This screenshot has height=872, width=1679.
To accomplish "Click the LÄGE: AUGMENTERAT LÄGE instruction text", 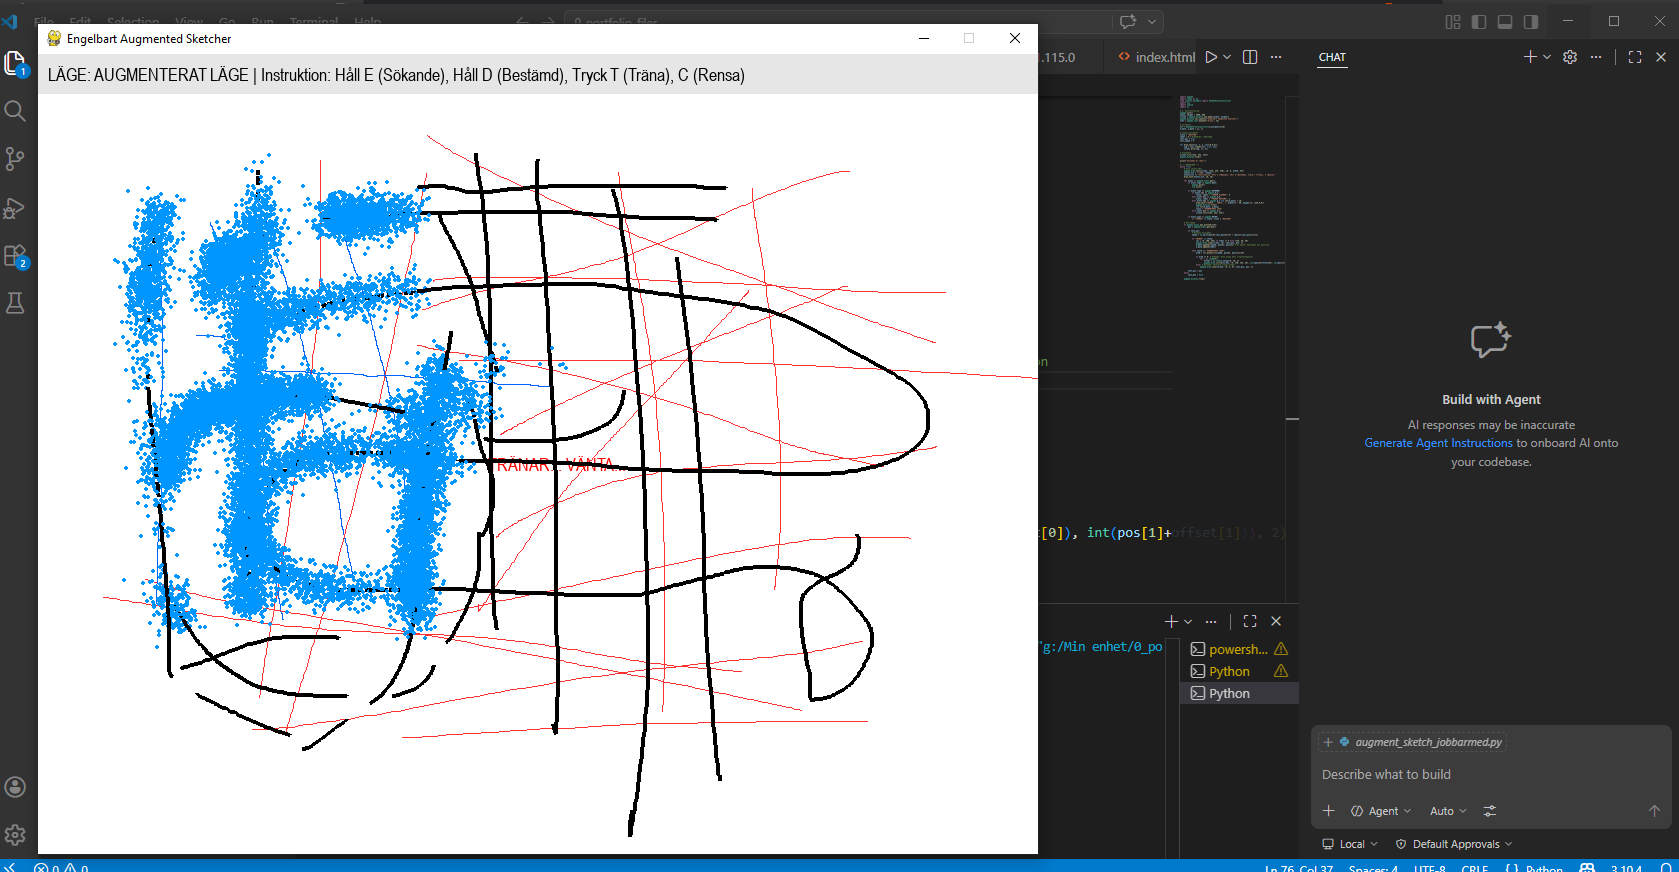I will click(x=396, y=75).
